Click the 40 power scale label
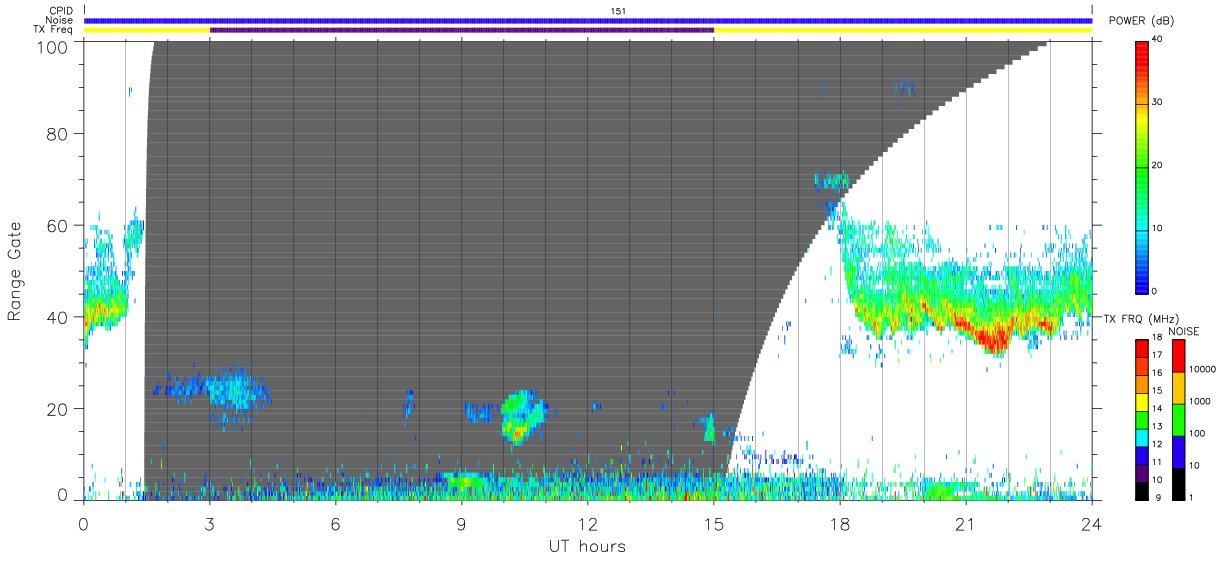This screenshot has width=1228, height=567. [1158, 40]
